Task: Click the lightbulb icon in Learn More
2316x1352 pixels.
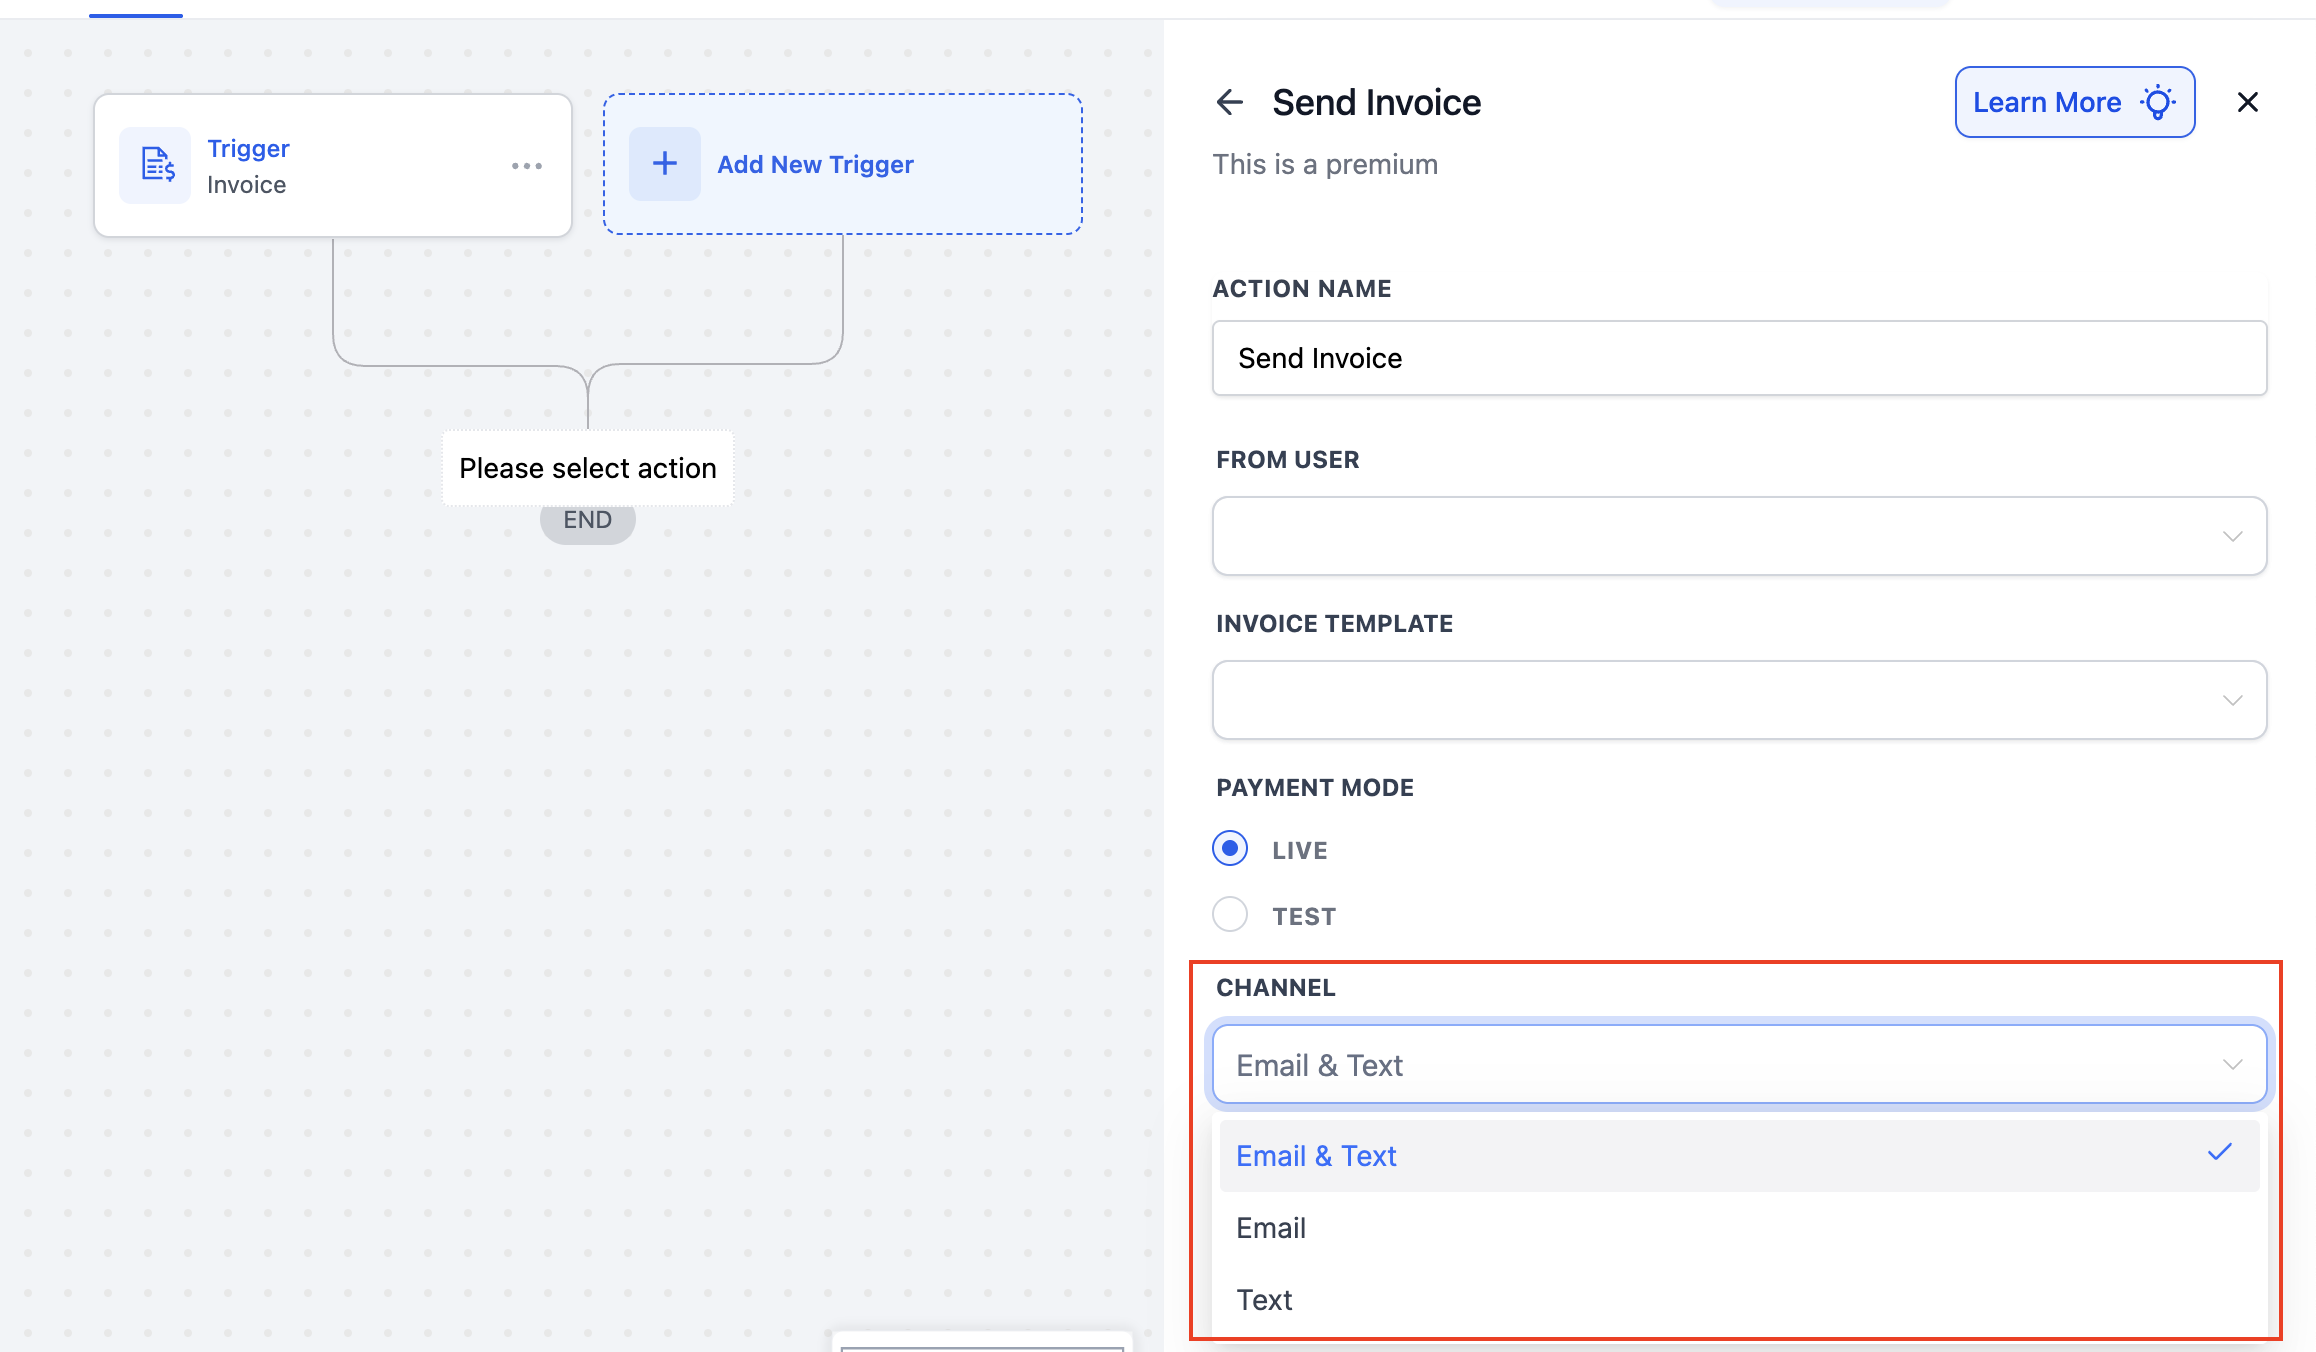Action: point(2158,102)
